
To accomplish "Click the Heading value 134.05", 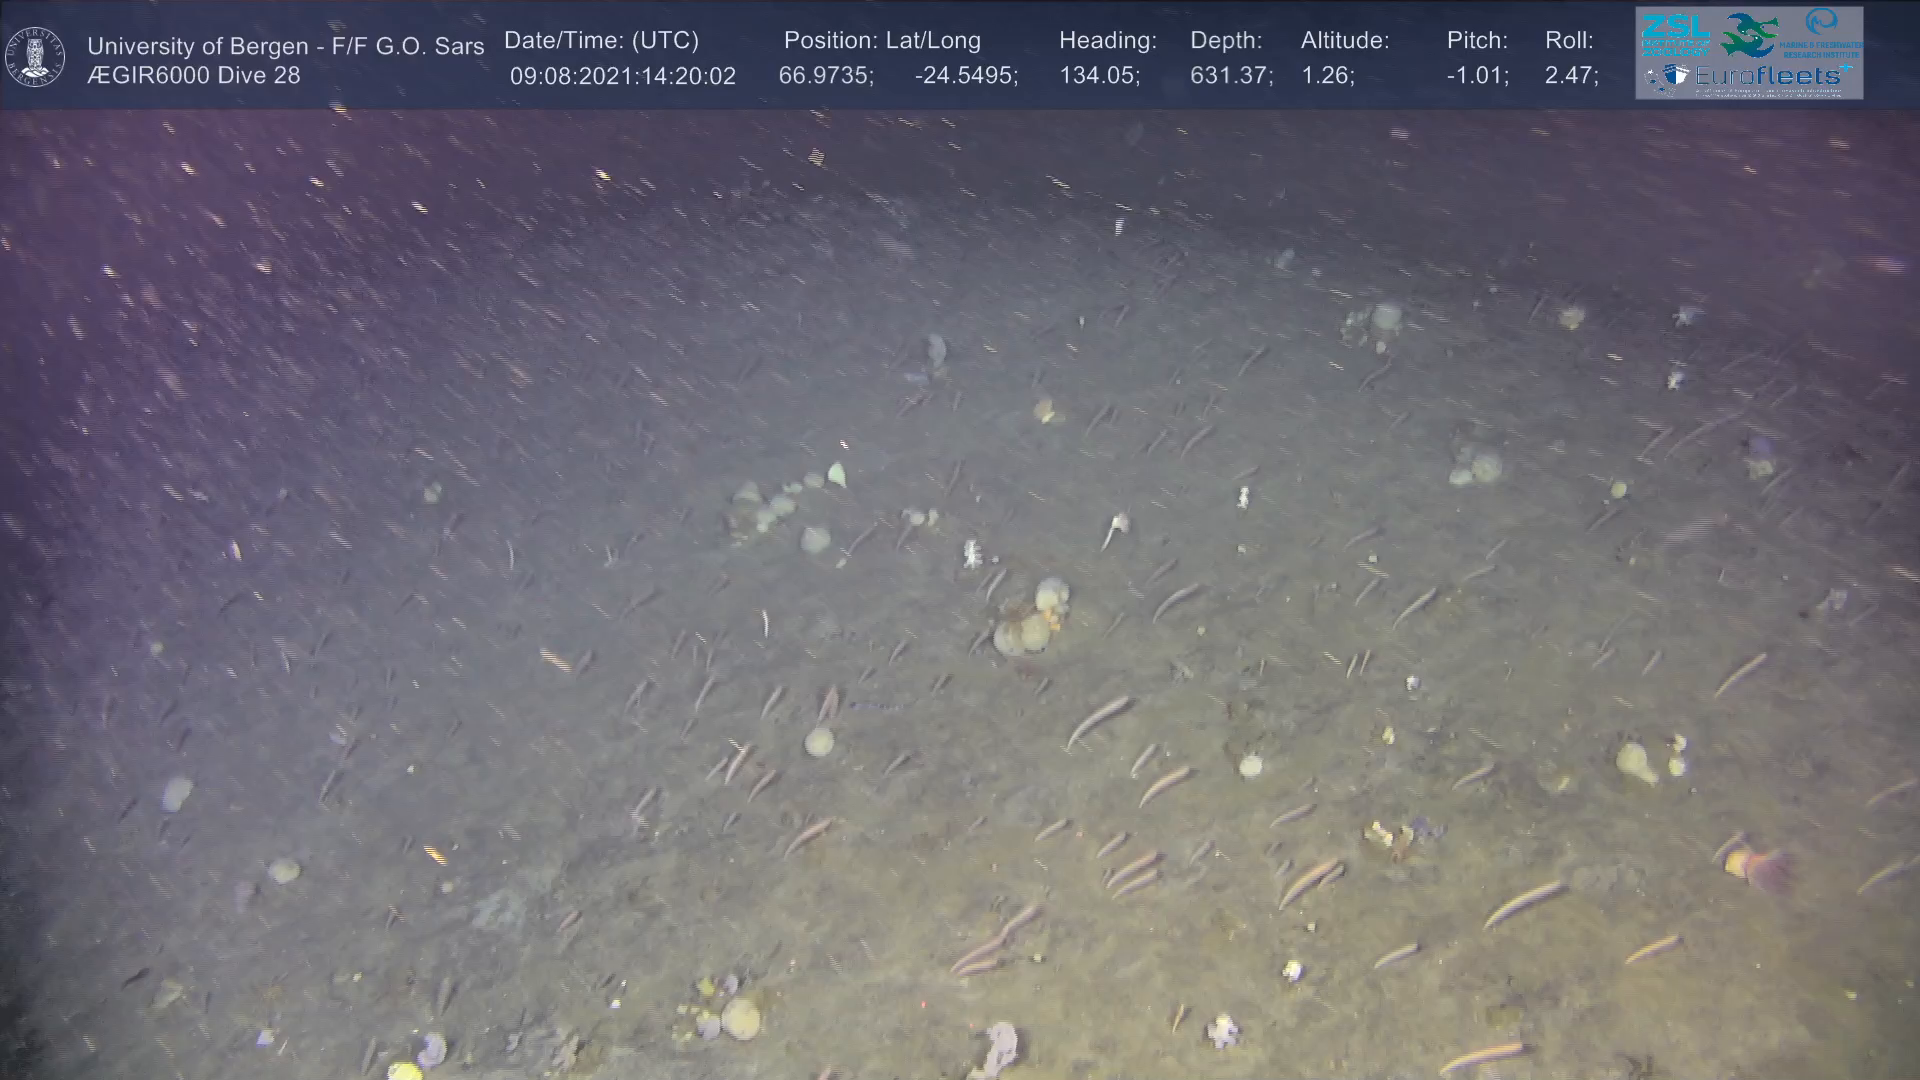I will pyautogui.click(x=1099, y=76).
